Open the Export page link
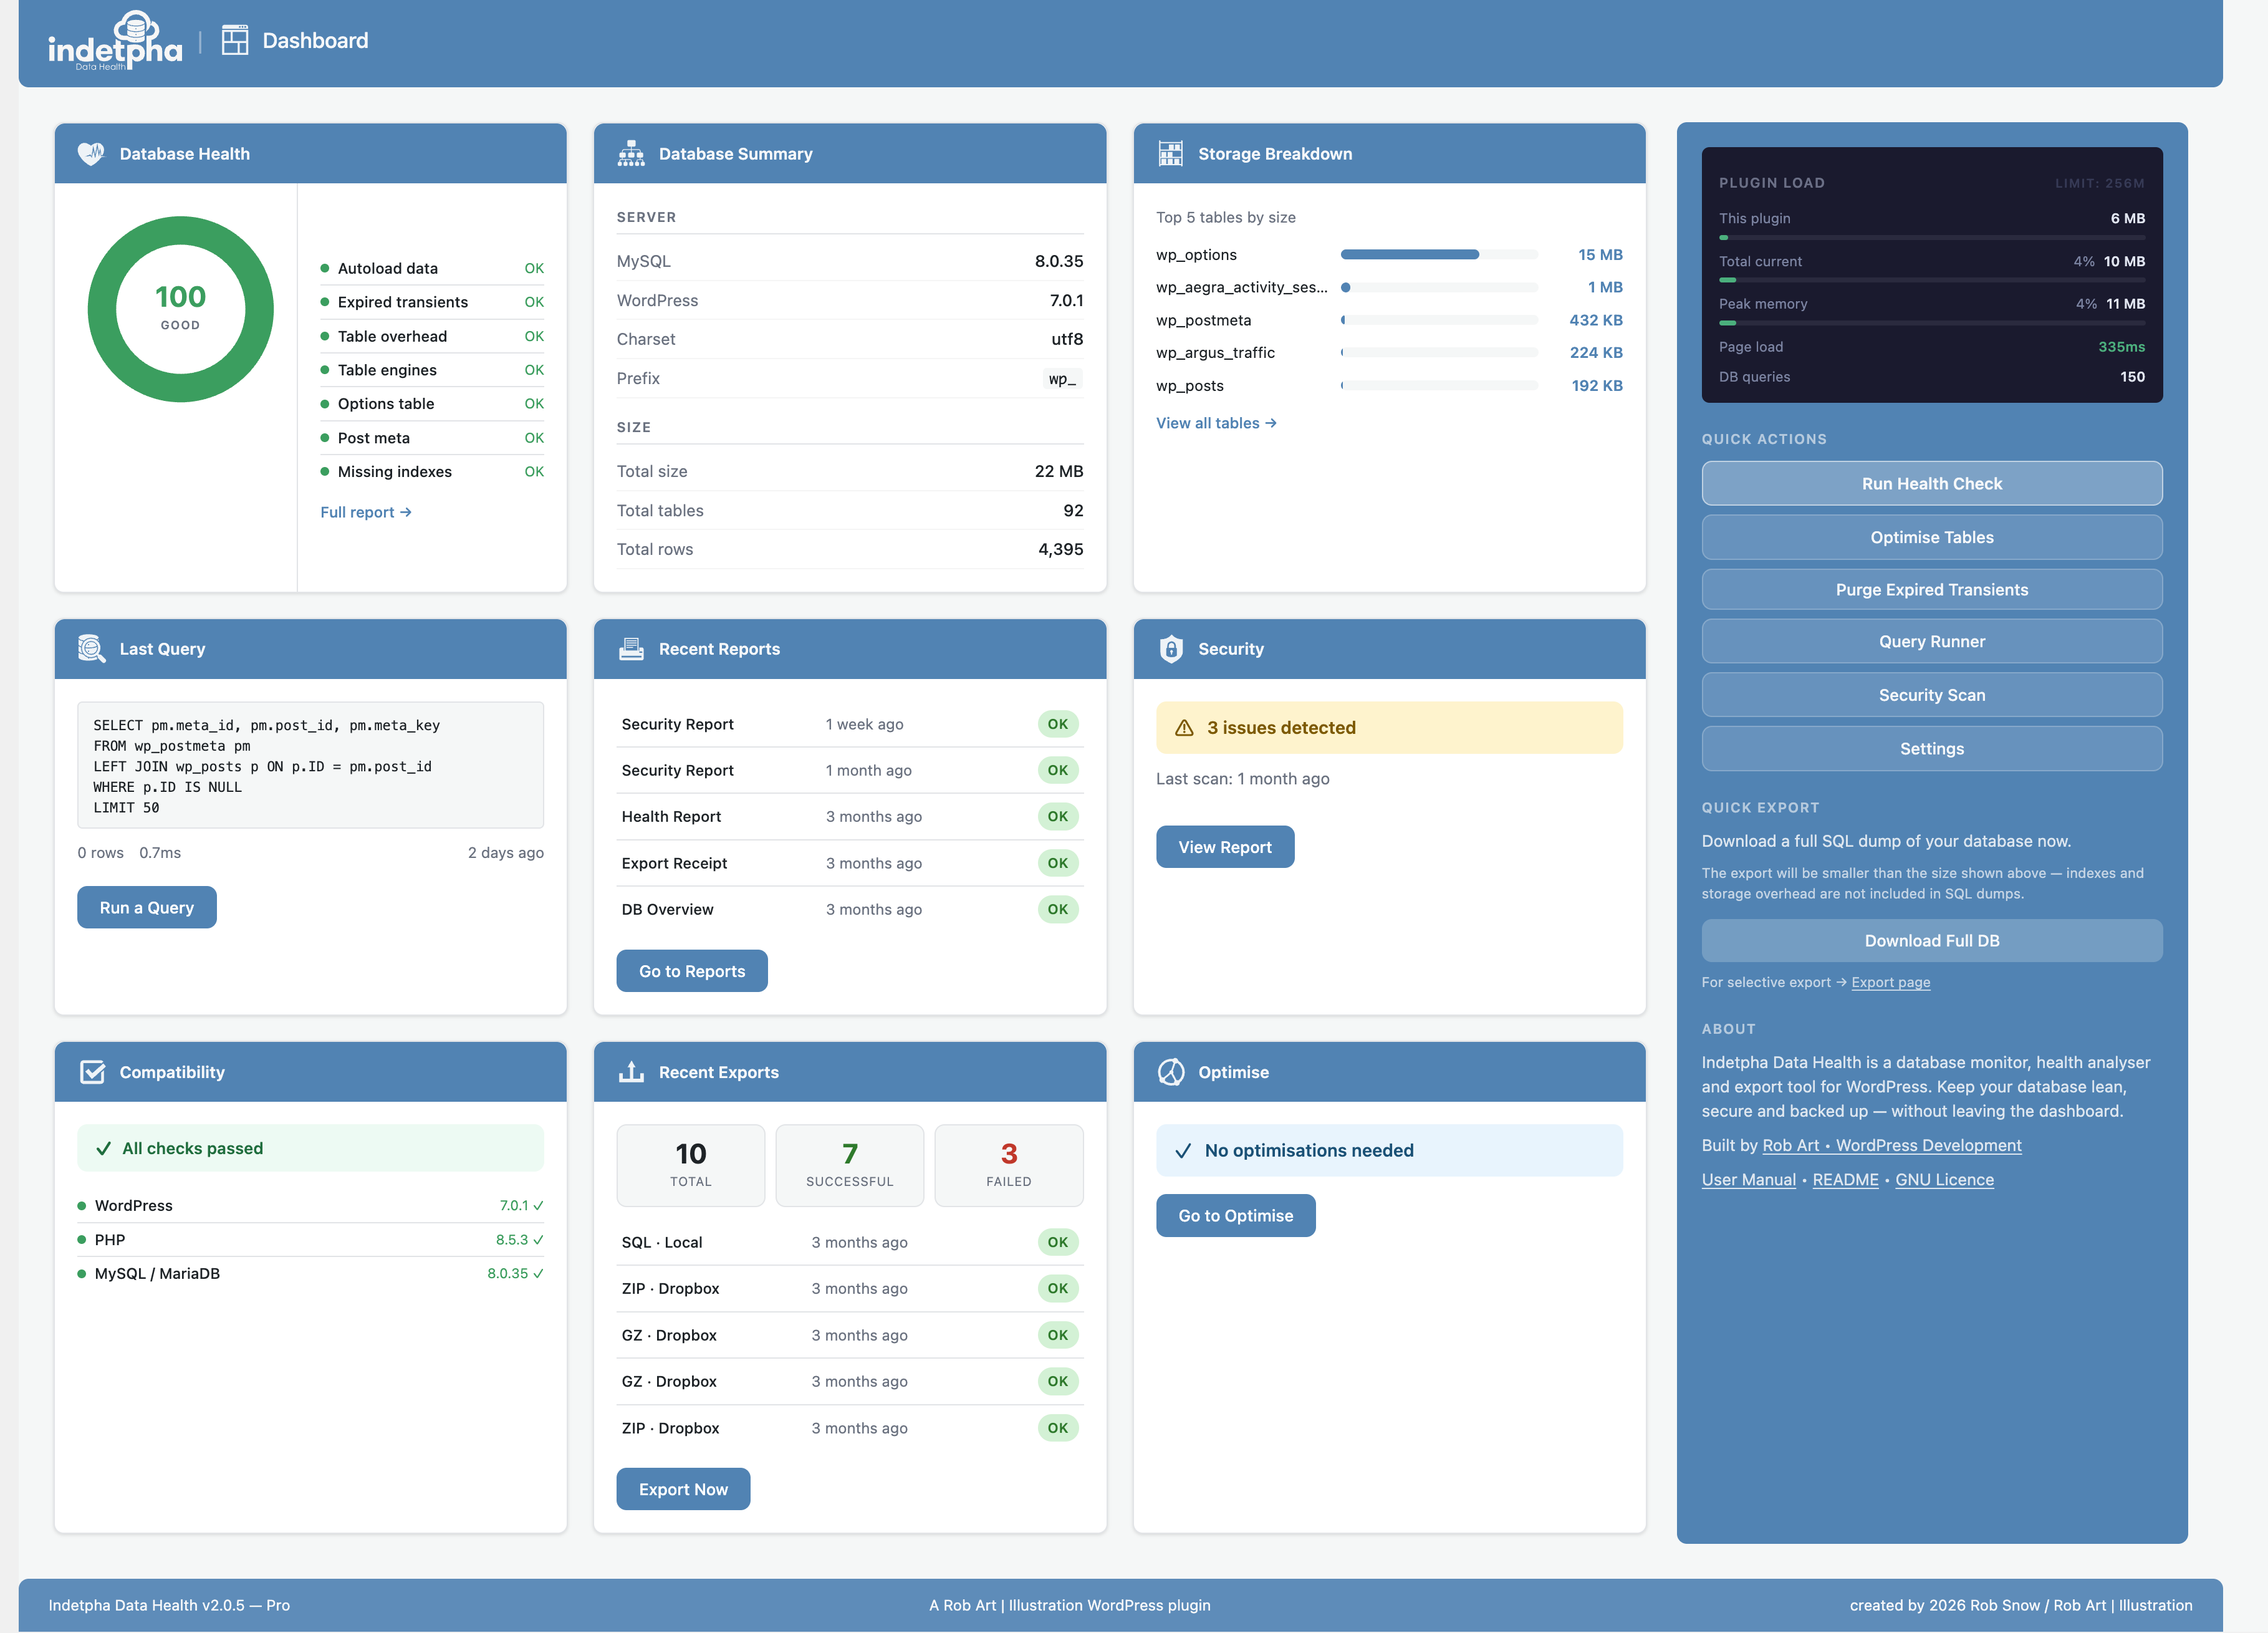Viewport: 2268px width, 1633px height. pos(1890,983)
